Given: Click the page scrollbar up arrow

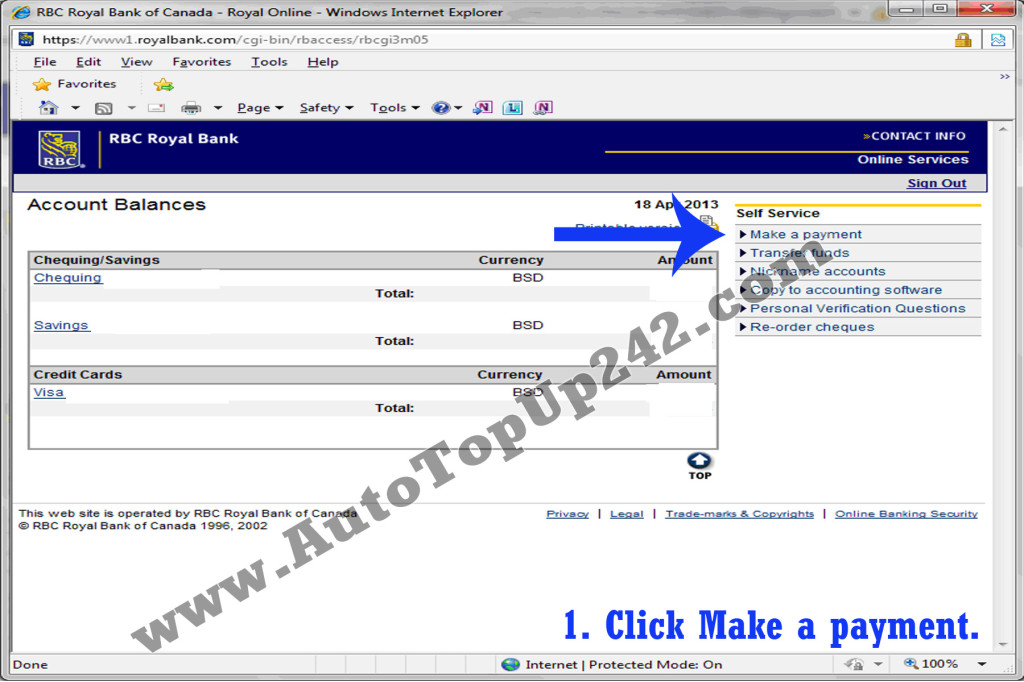Looking at the screenshot, I should pyautogui.click(x=1003, y=129).
